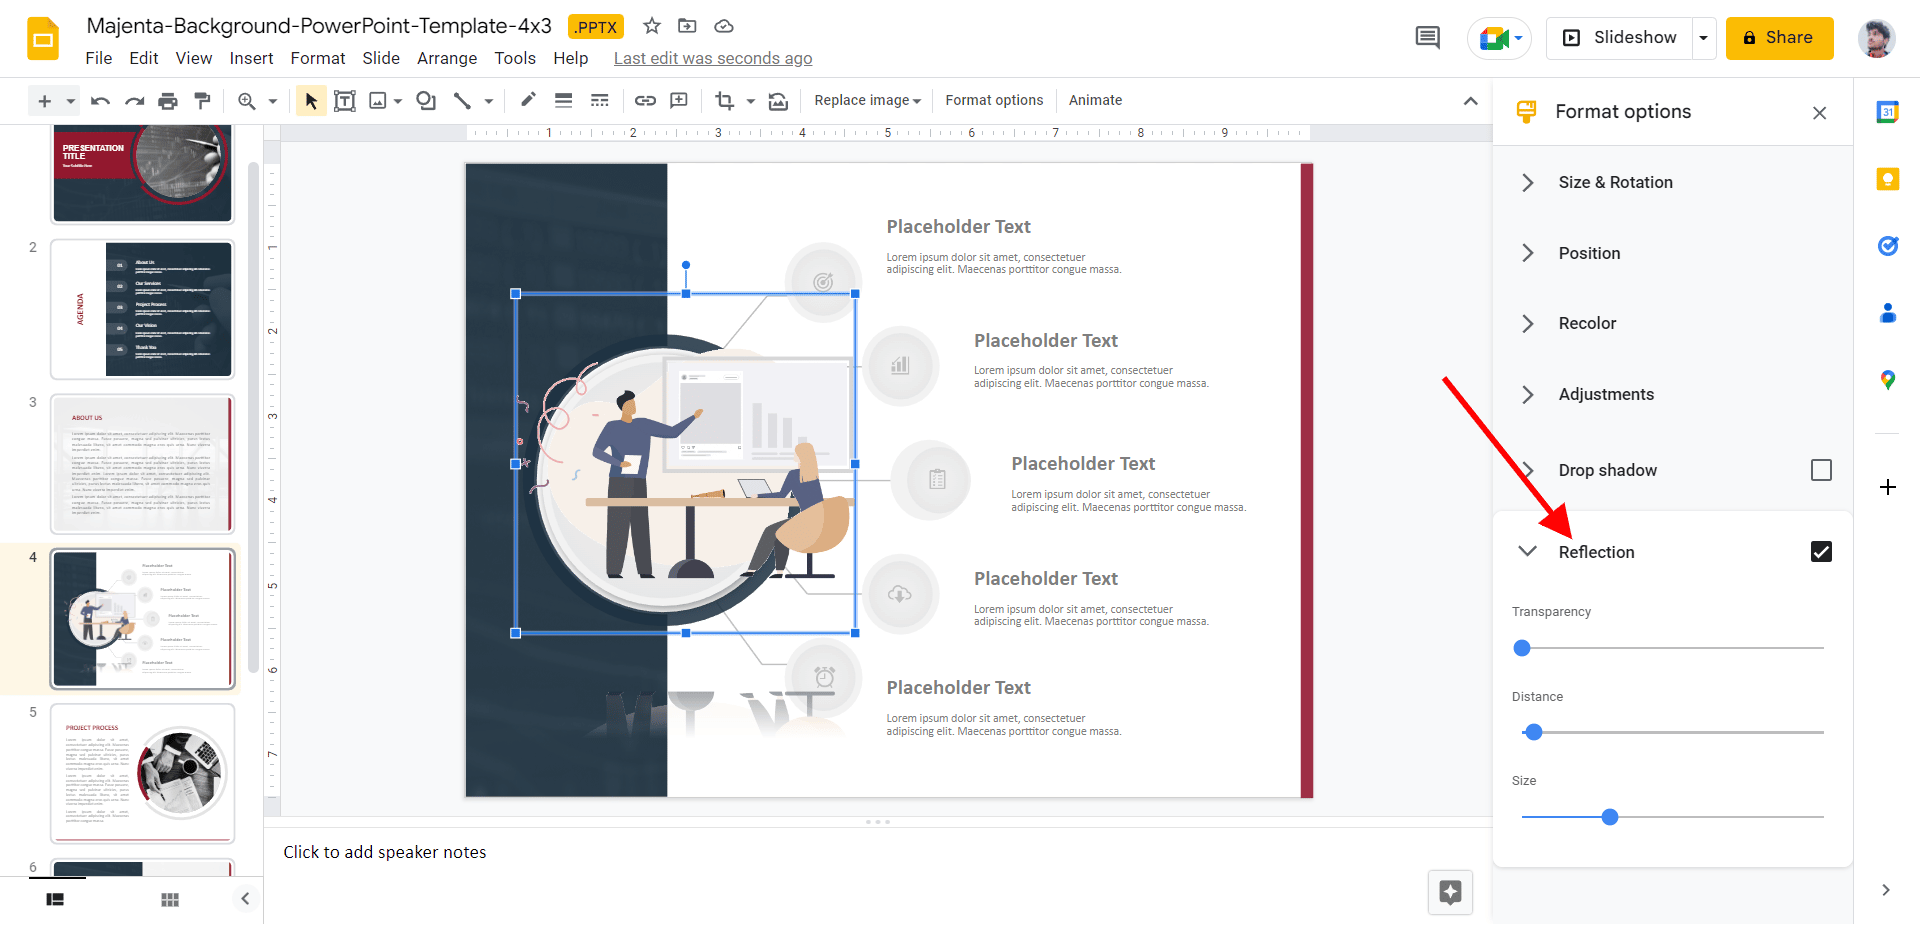Open the Arrange menu
Viewport: 1921px width, 925px height.
pos(447,58)
